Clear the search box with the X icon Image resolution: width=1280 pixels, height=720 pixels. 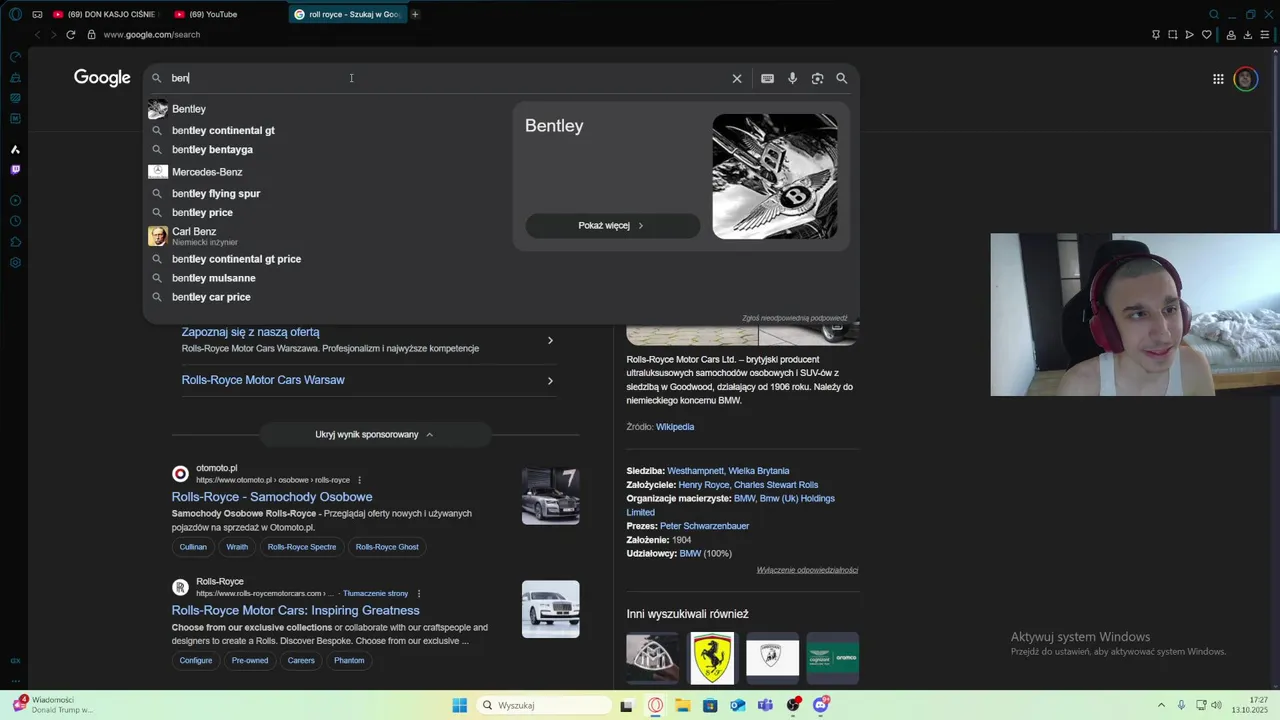tap(737, 78)
